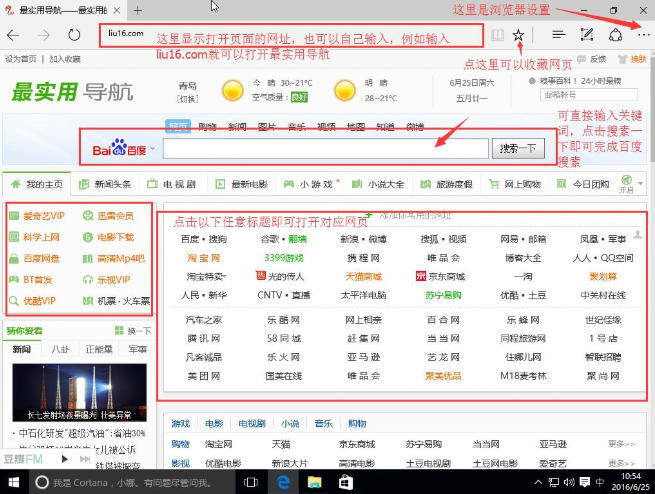Click the browser forward arrow
655x494 pixels.
tap(43, 35)
